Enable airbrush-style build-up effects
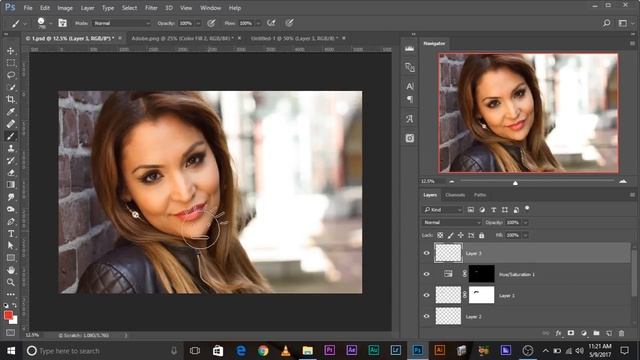 pos(271,23)
